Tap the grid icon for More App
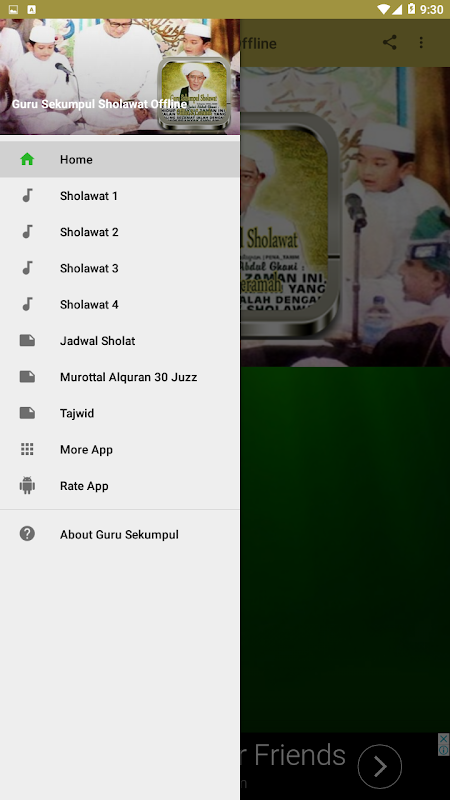Viewport: 450px width, 800px height. [27, 449]
